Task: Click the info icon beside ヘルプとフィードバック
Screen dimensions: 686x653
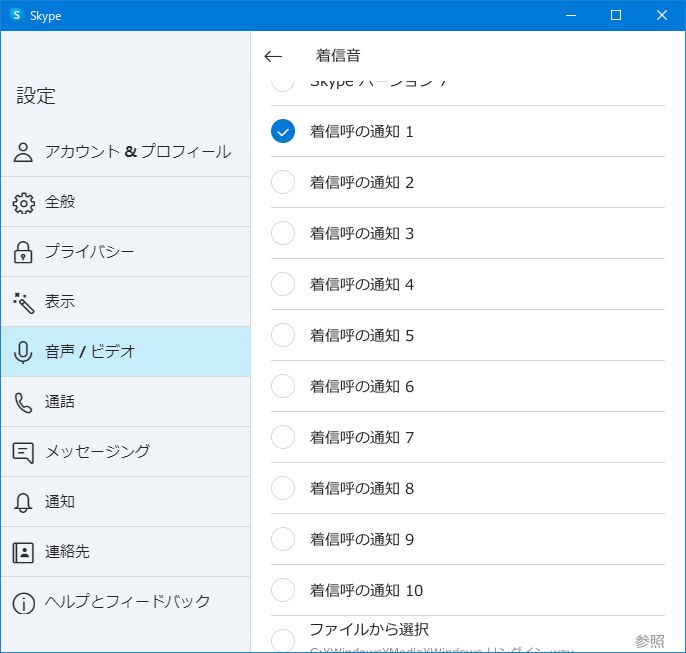Action: (x=23, y=603)
